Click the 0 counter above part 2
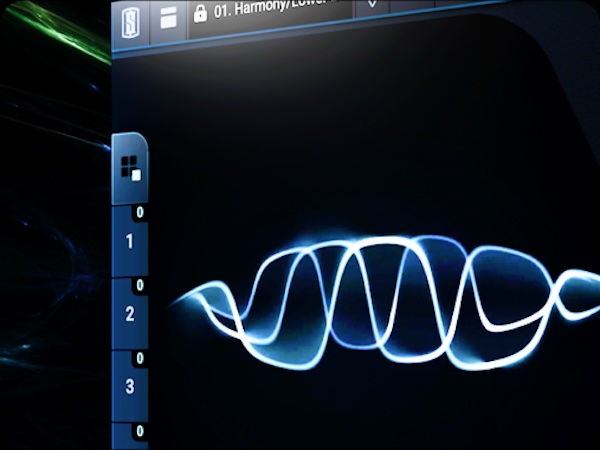 (139, 285)
